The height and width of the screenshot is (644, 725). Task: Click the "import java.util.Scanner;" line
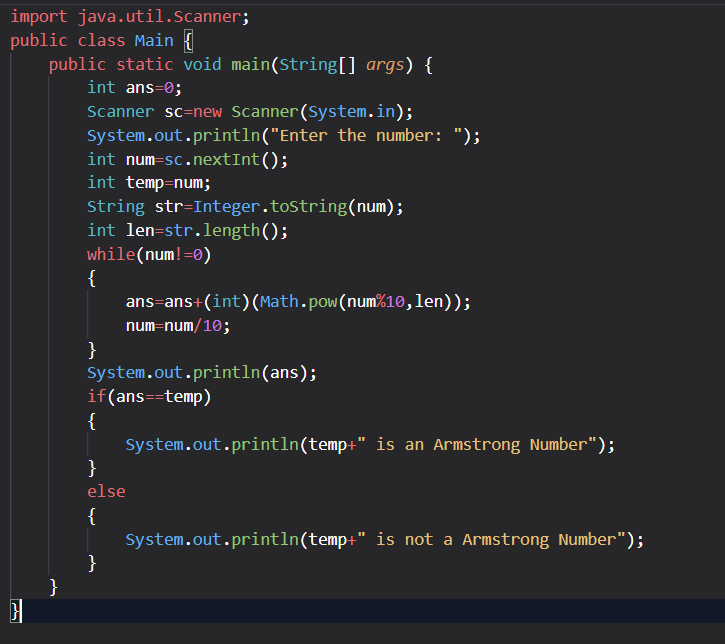point(130,17)
